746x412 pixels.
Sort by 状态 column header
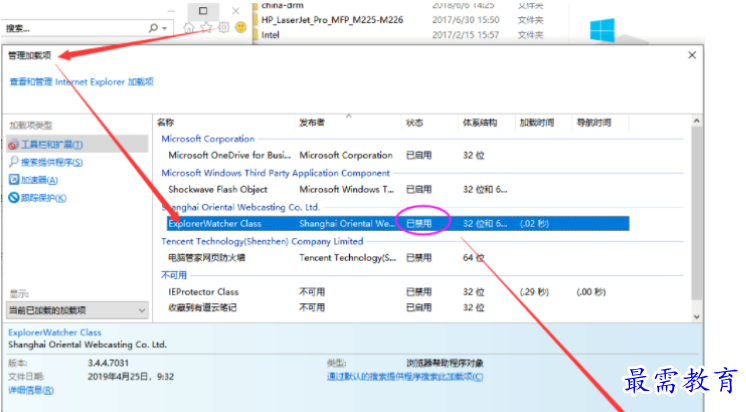click(414, 123)
